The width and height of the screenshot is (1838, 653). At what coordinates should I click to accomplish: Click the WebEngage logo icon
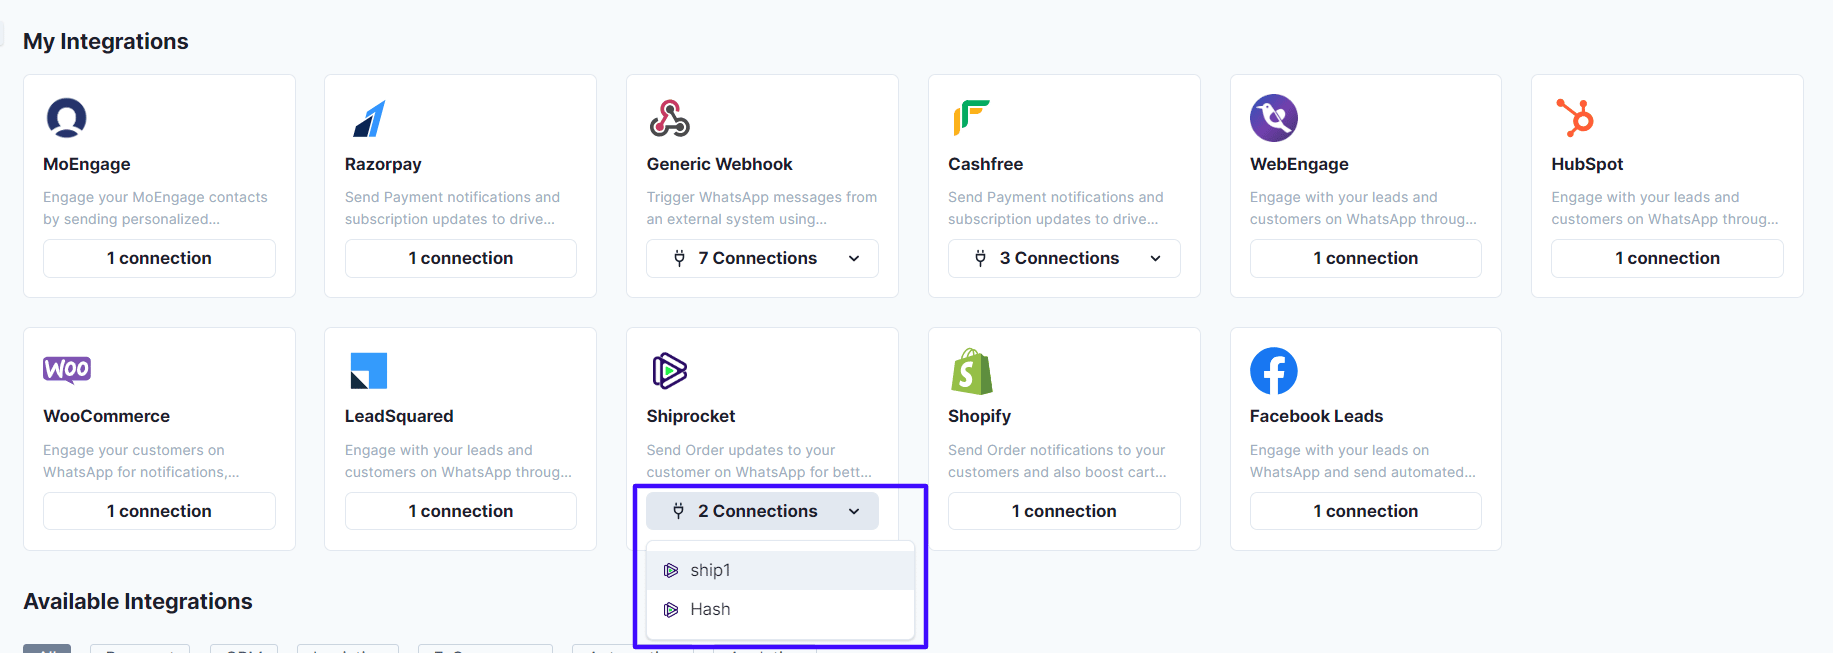click(1274, 118)
